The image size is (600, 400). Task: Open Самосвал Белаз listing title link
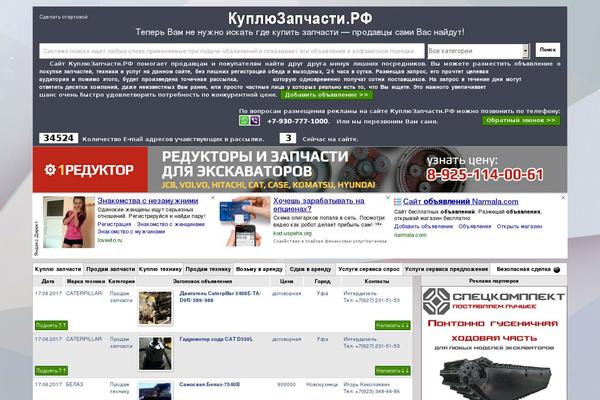click(210, 384)
